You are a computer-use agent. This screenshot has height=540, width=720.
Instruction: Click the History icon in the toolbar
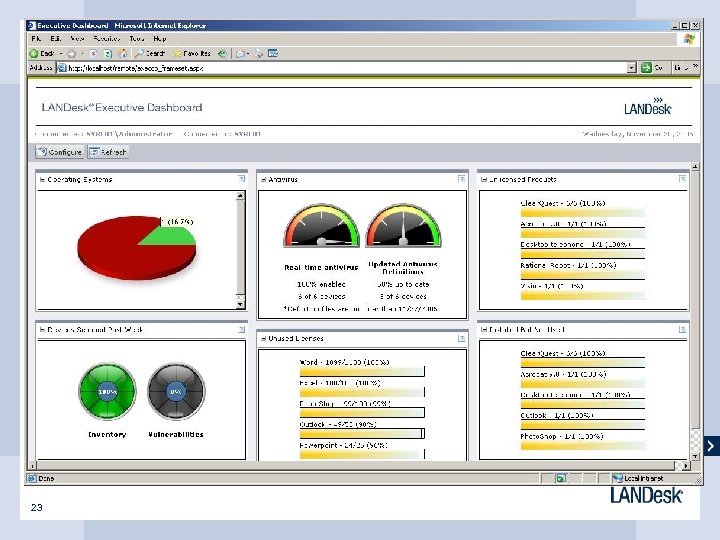(222, 54)
